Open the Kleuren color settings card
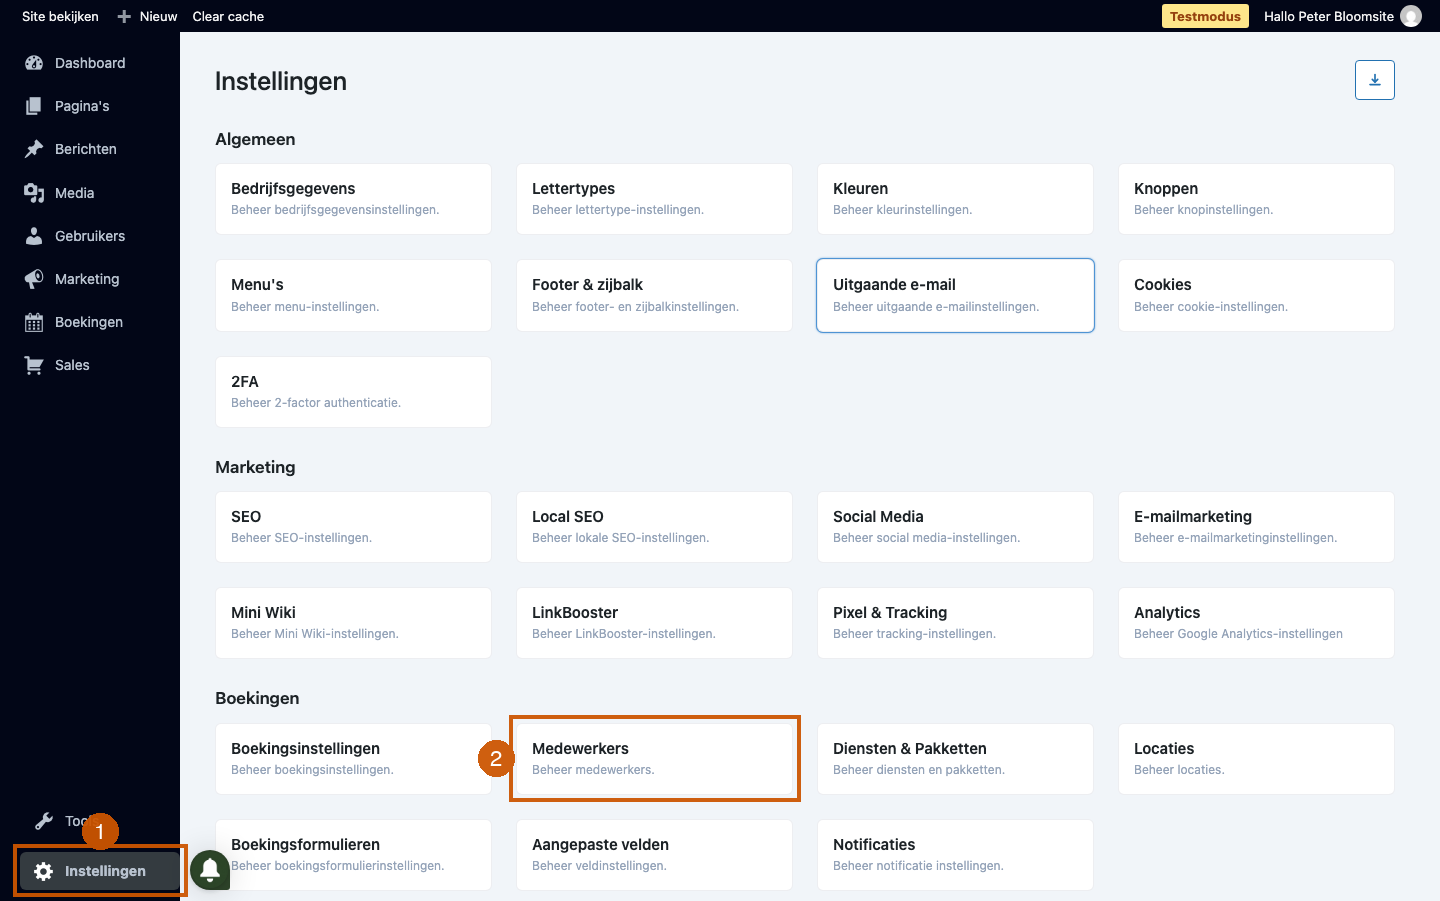This screenshot has width=1440, height=901. pos(955,199)
